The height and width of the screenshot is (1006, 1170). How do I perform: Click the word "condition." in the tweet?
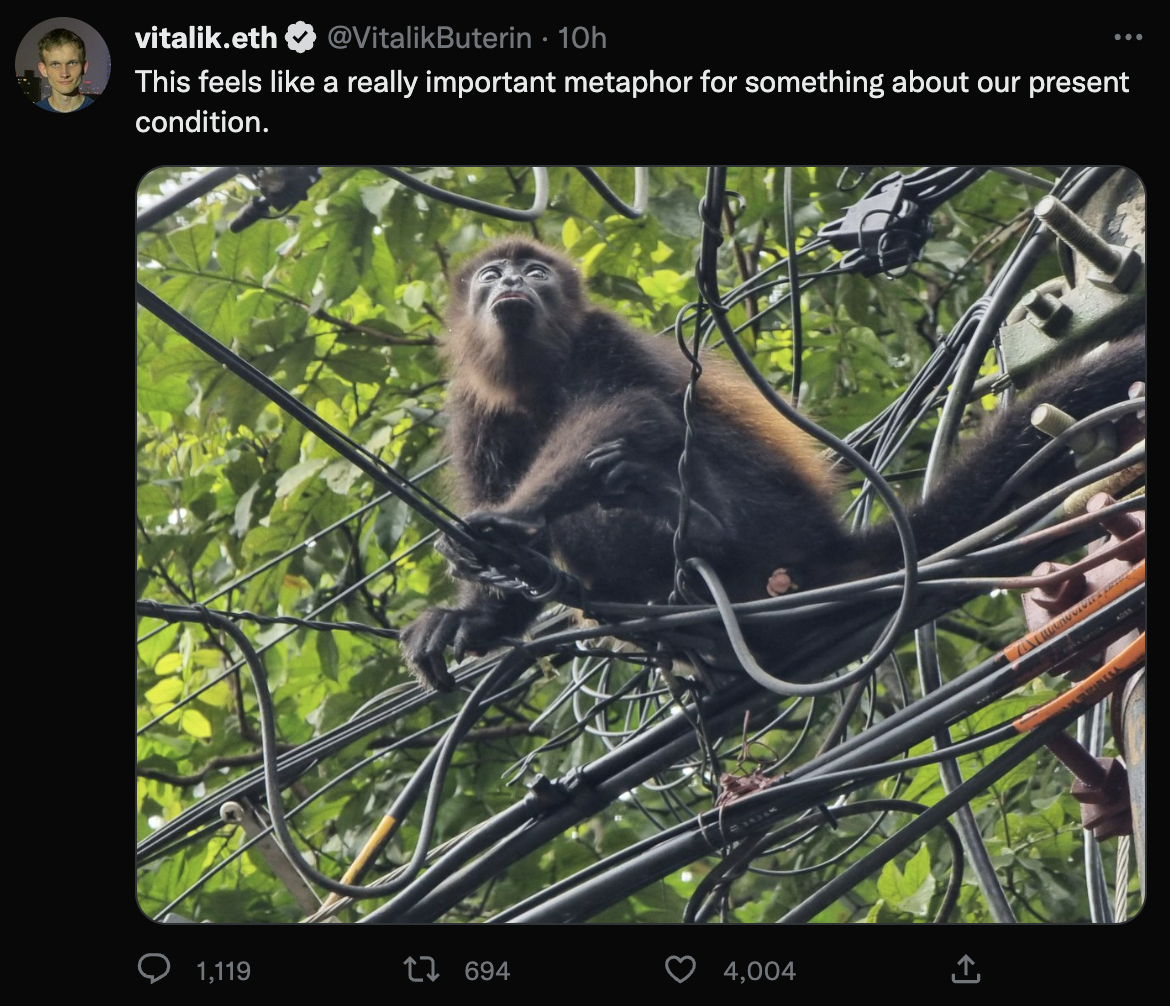click(x=202, y=122)
